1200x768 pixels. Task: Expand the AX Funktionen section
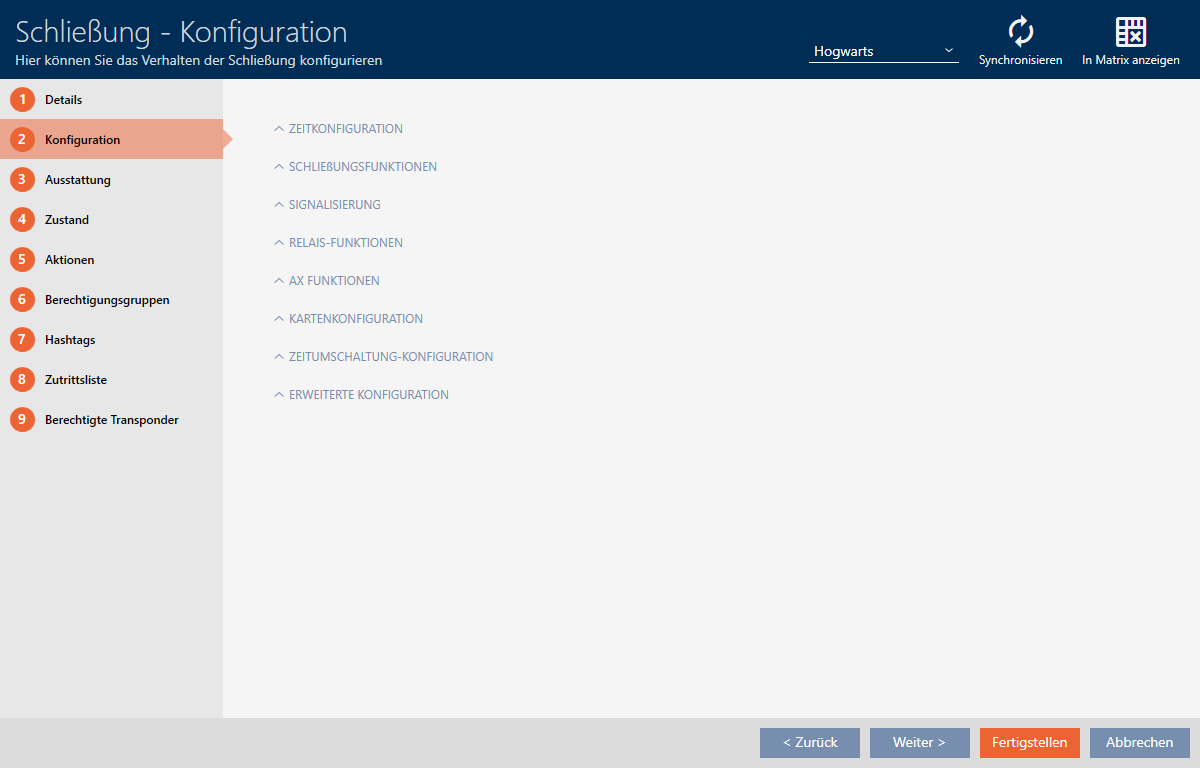point(334,281)
